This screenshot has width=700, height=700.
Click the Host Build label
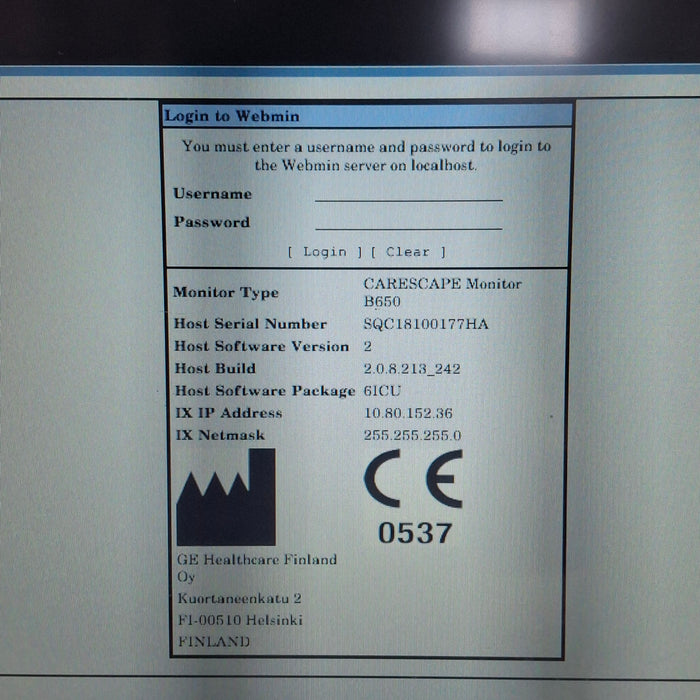(215, 368)
